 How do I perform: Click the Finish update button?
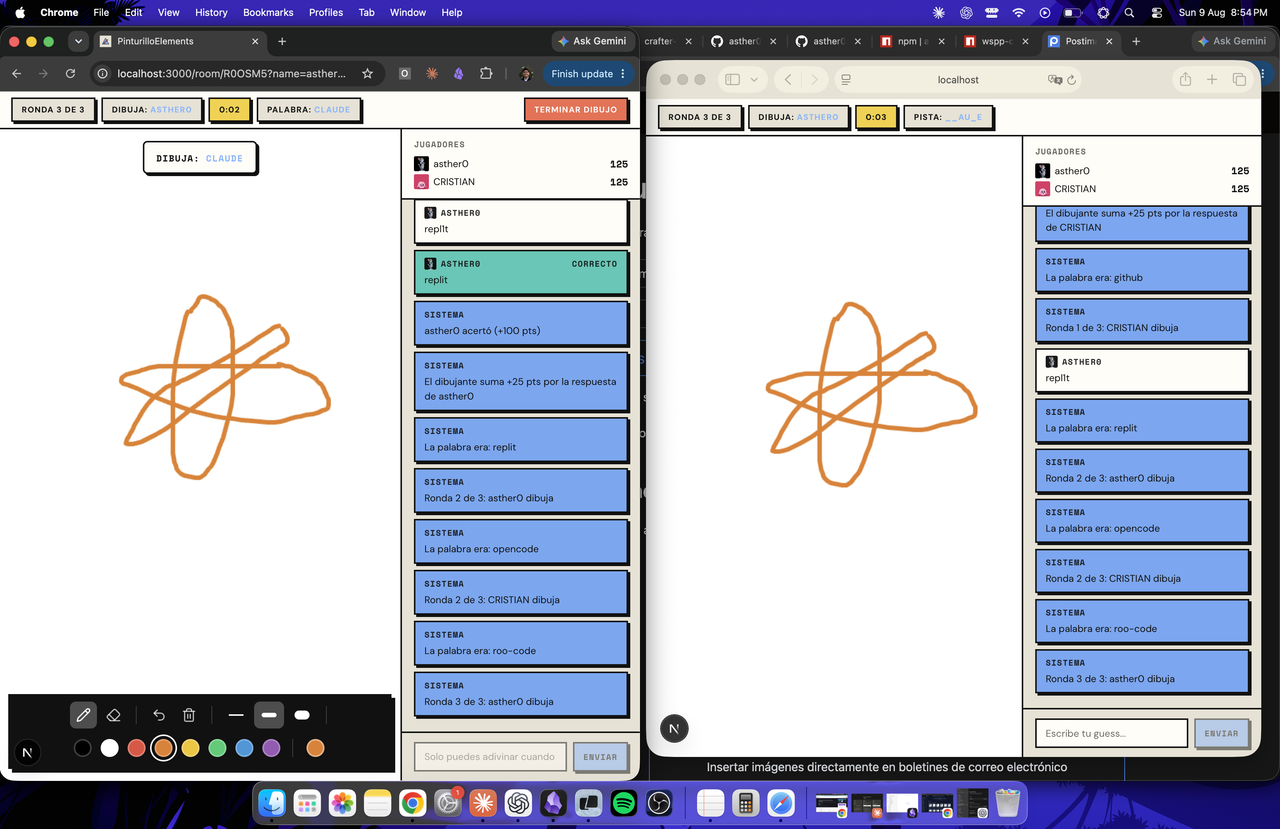click(x=589, y=74)
